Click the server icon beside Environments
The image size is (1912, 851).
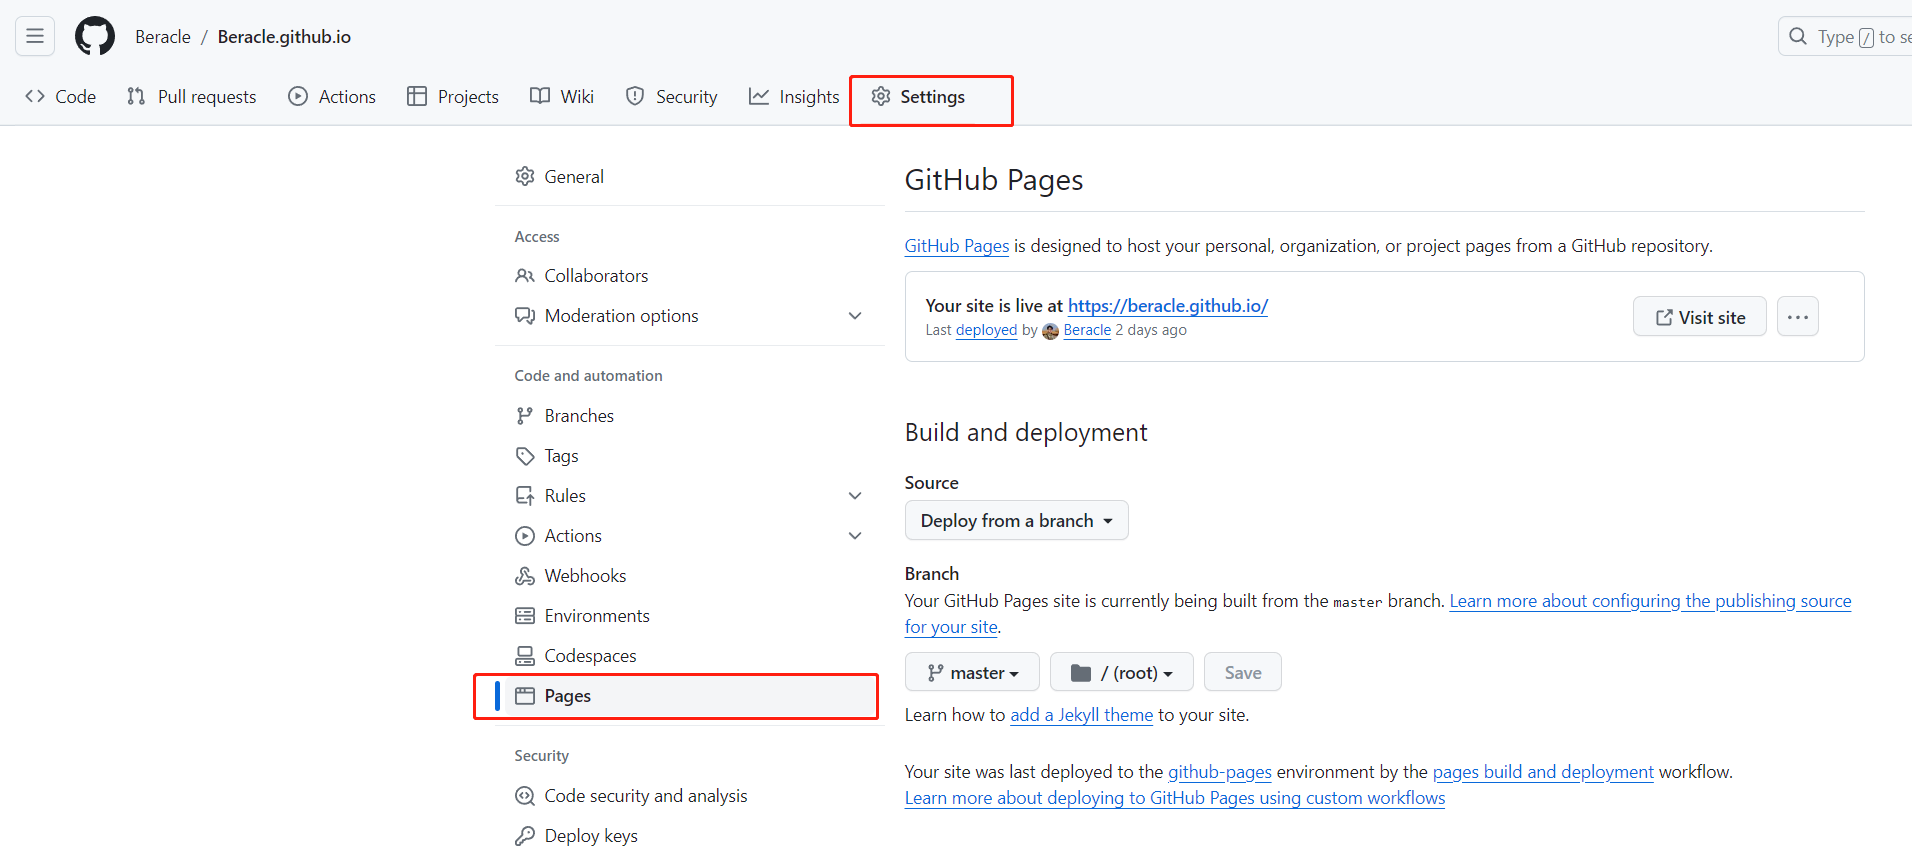[525, 616]
